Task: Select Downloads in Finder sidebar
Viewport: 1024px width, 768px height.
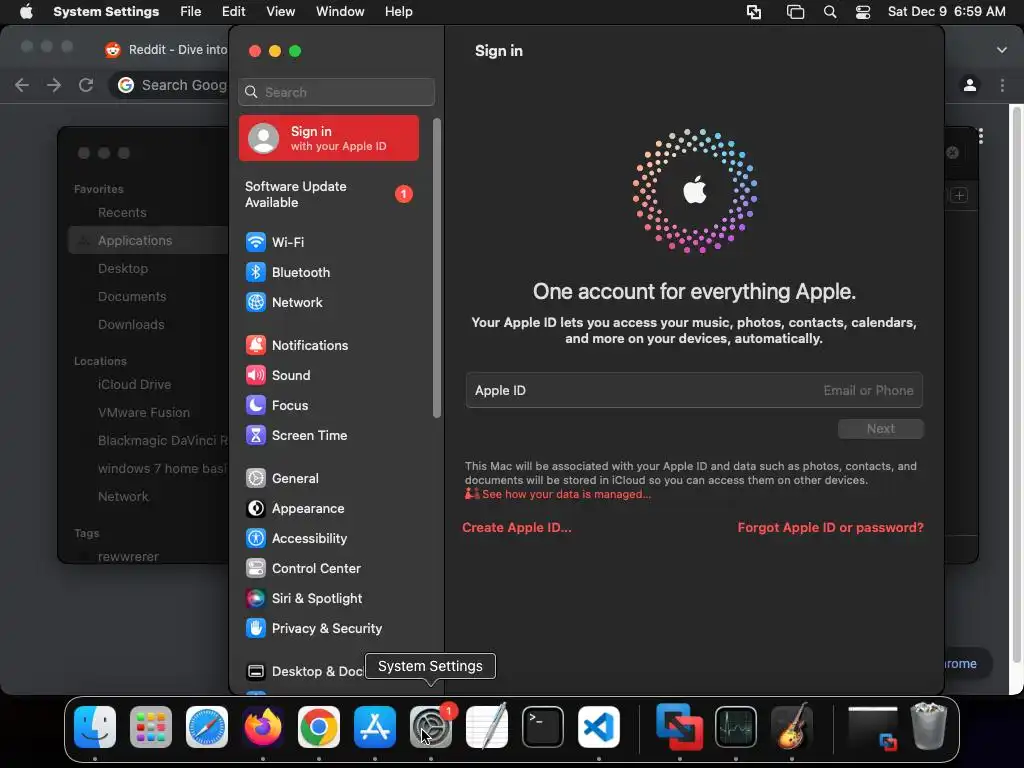Action: (131, 324)
